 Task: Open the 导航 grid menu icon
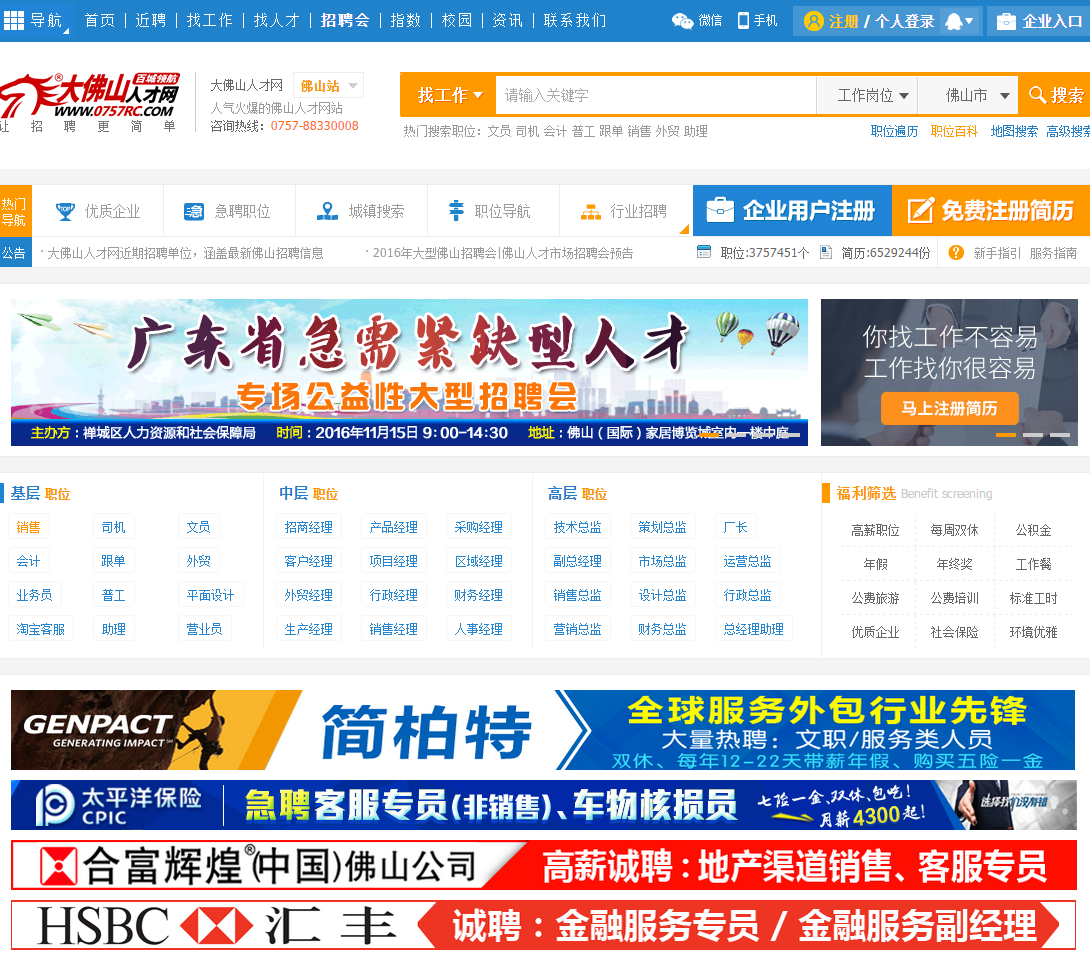click(x=14, y=20)
